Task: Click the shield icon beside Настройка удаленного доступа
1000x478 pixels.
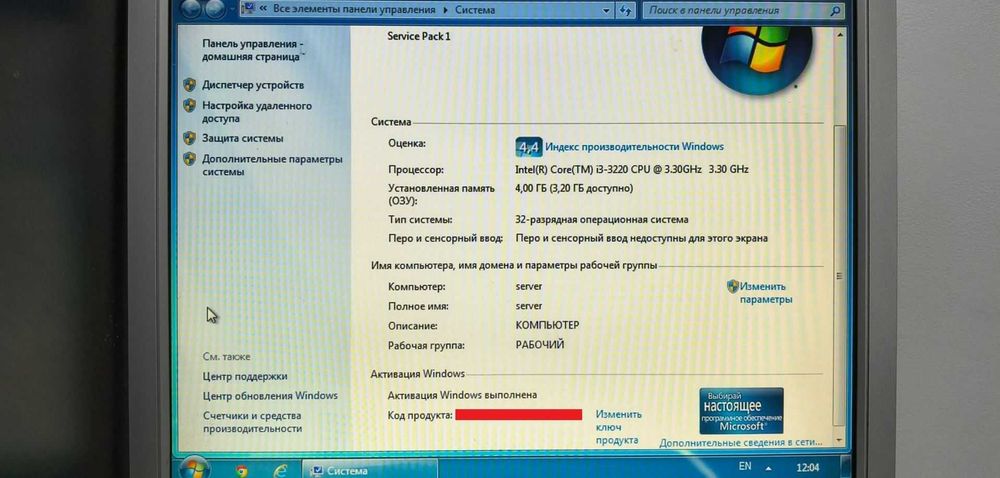Action: 189,106
